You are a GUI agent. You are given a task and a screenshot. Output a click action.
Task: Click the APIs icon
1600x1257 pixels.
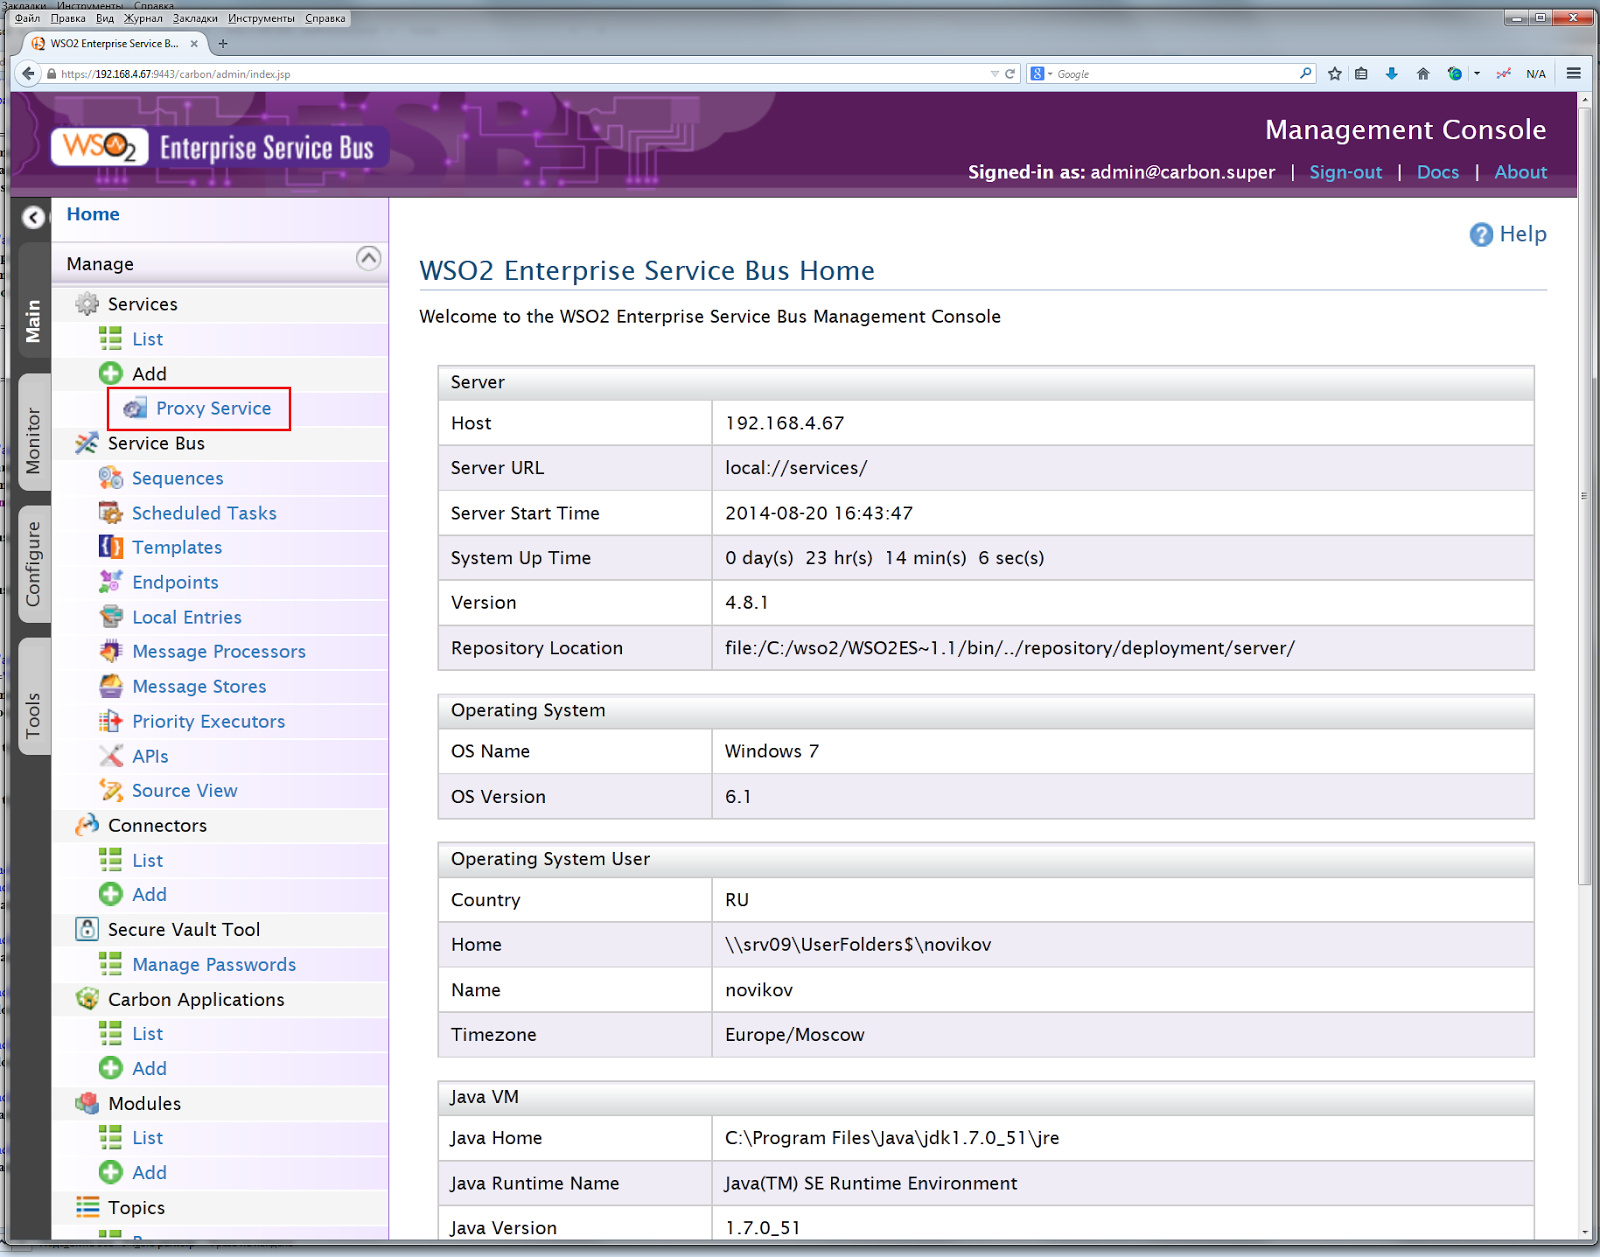pyautogui.click(x=111, y=756)
